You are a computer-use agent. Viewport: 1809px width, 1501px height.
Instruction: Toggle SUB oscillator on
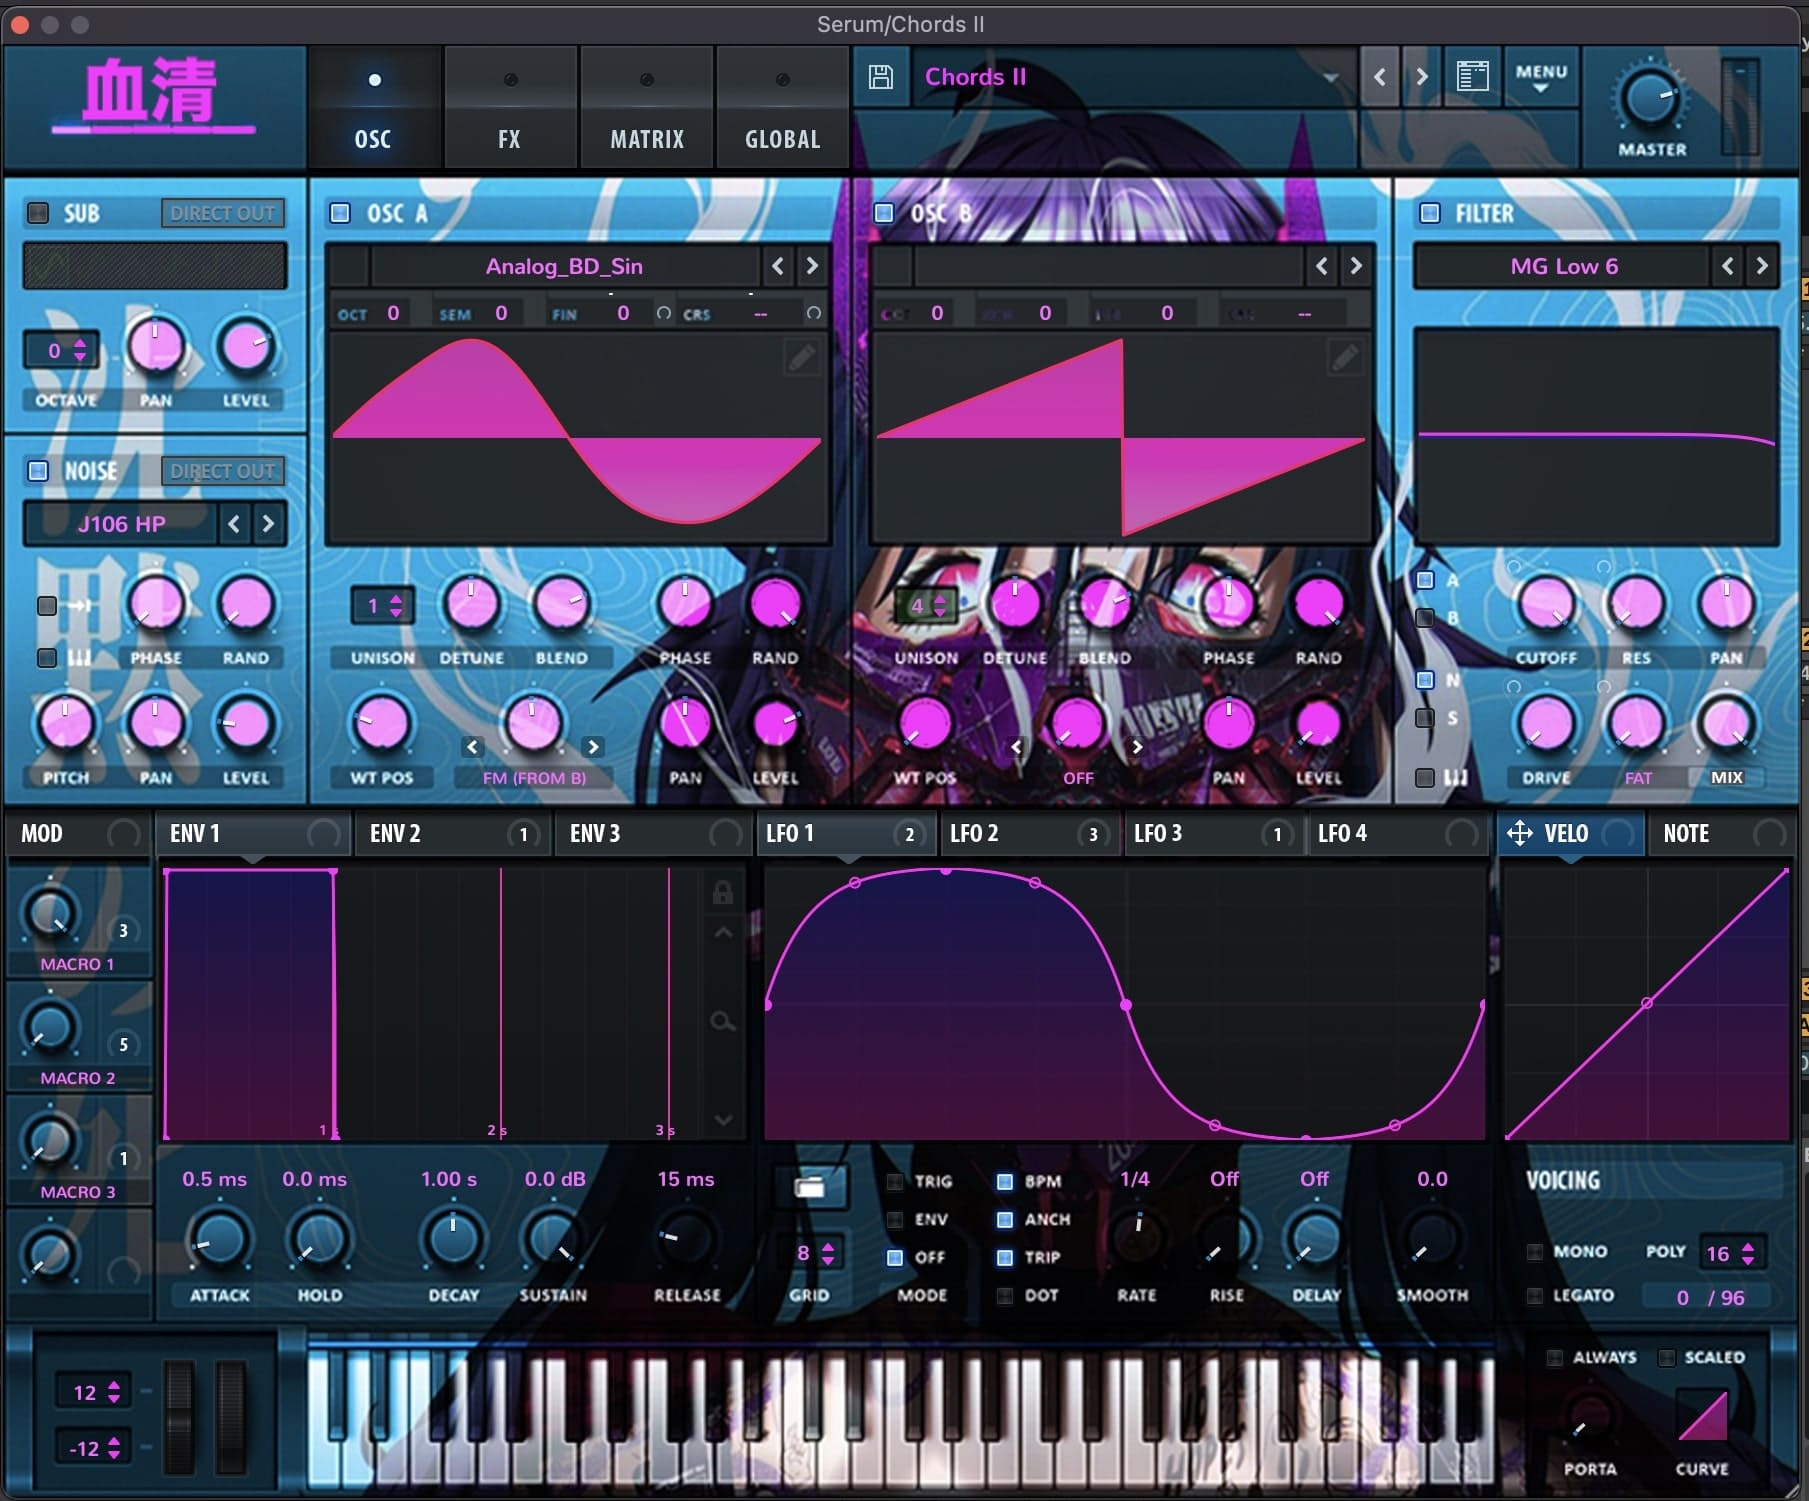[x=38, y=212]
